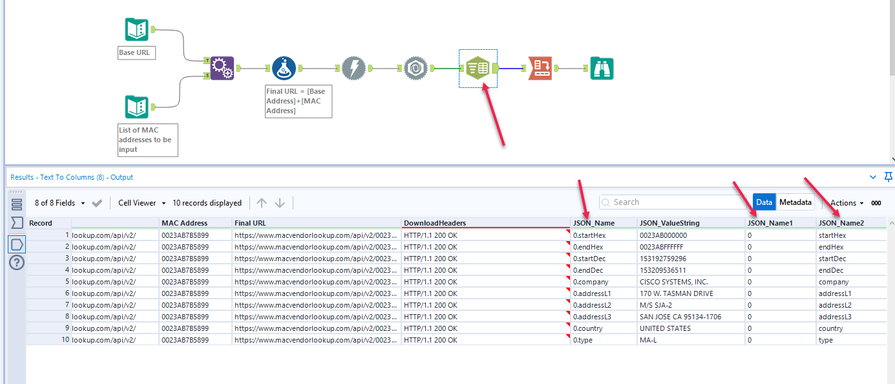Switch to the Metadata view
Image resolution: width=895 pixels, height=384 pixels.
coord(795,202)
